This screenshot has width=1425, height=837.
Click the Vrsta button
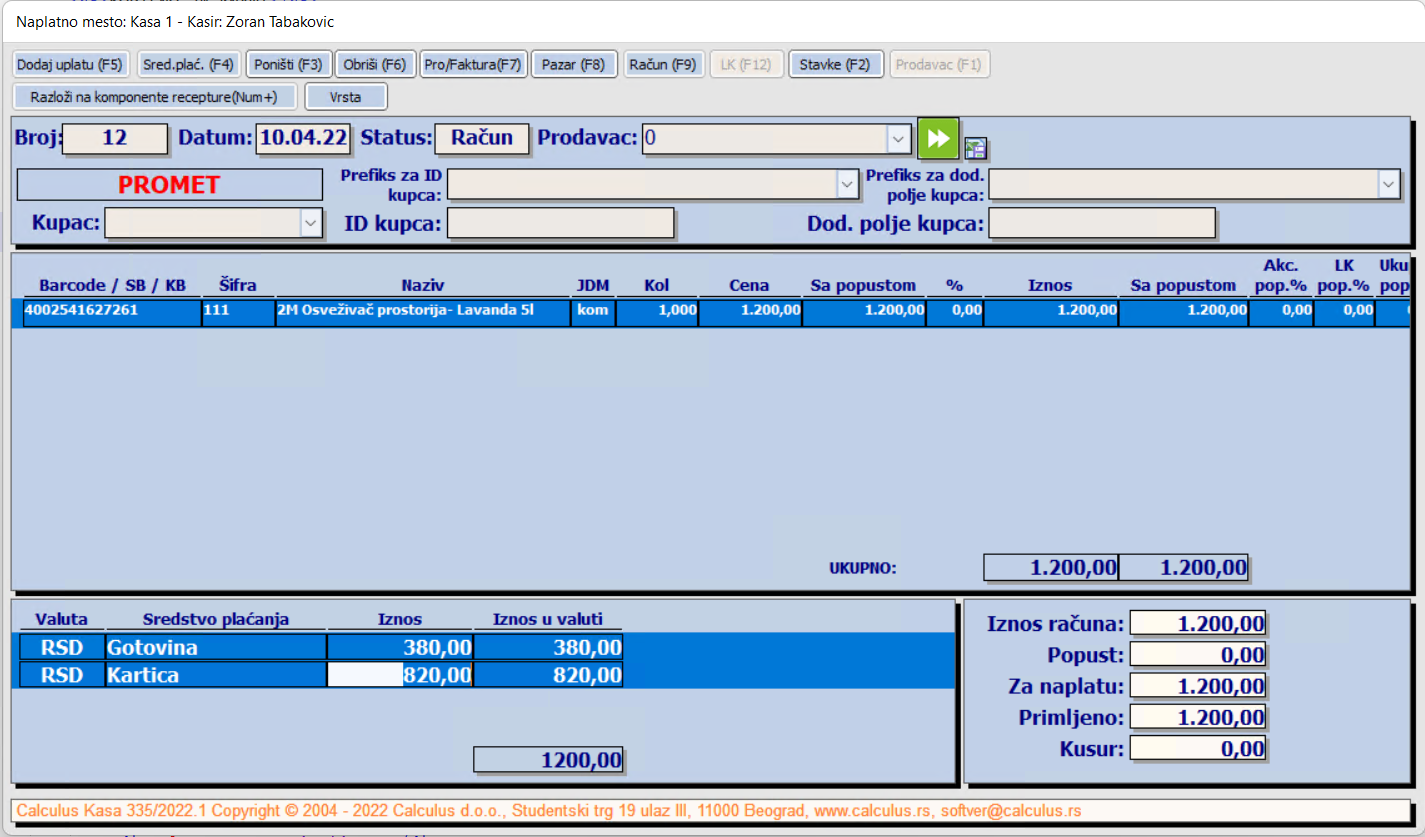coord(345,97)
